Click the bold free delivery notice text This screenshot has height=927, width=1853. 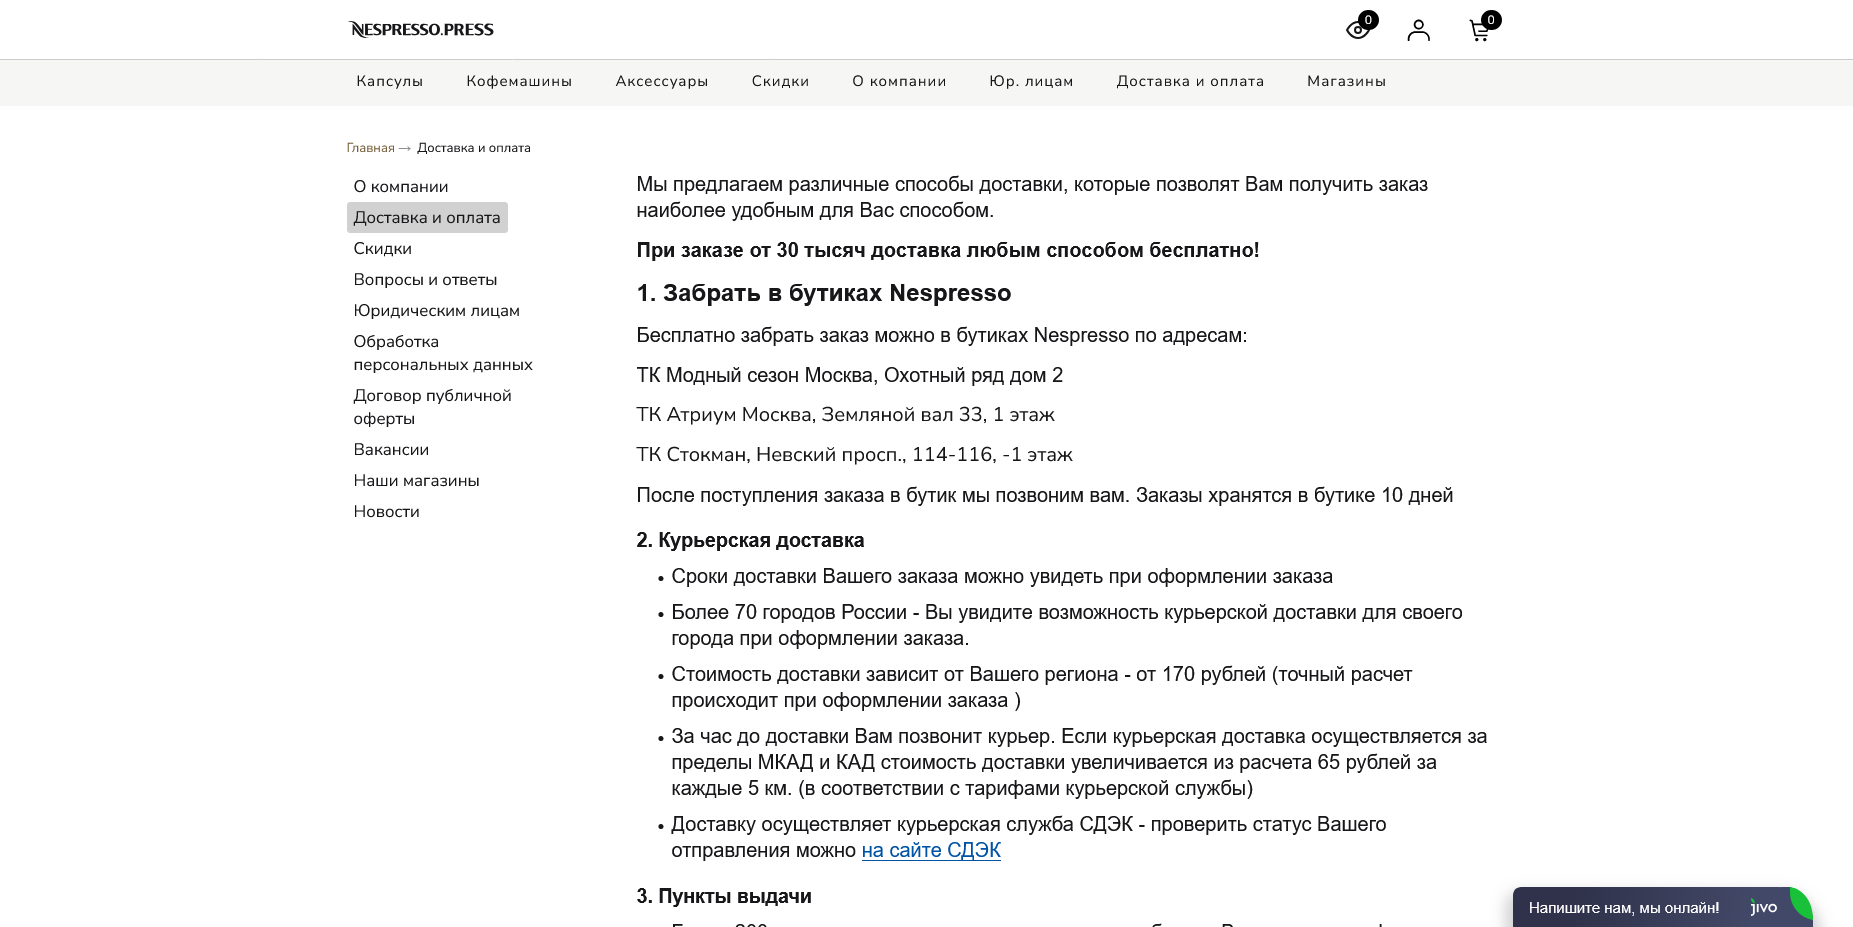(x=948, y=250)
